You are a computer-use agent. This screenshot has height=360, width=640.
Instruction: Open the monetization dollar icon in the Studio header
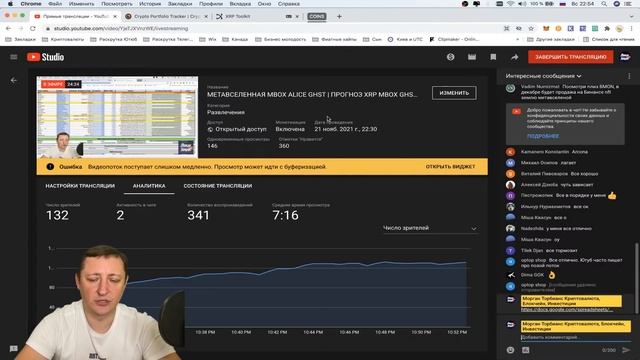450,57
